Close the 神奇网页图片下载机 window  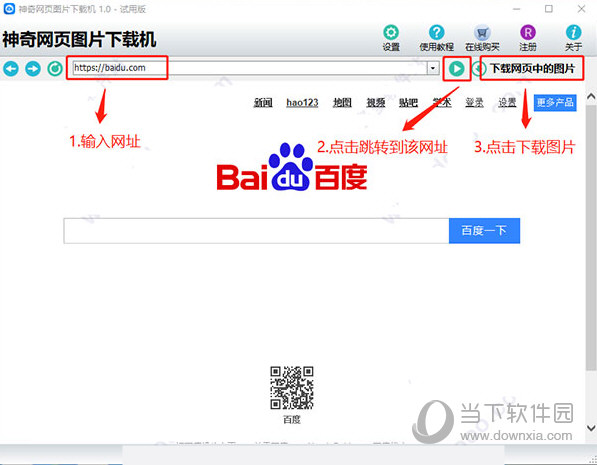click(x=581, y=8)
